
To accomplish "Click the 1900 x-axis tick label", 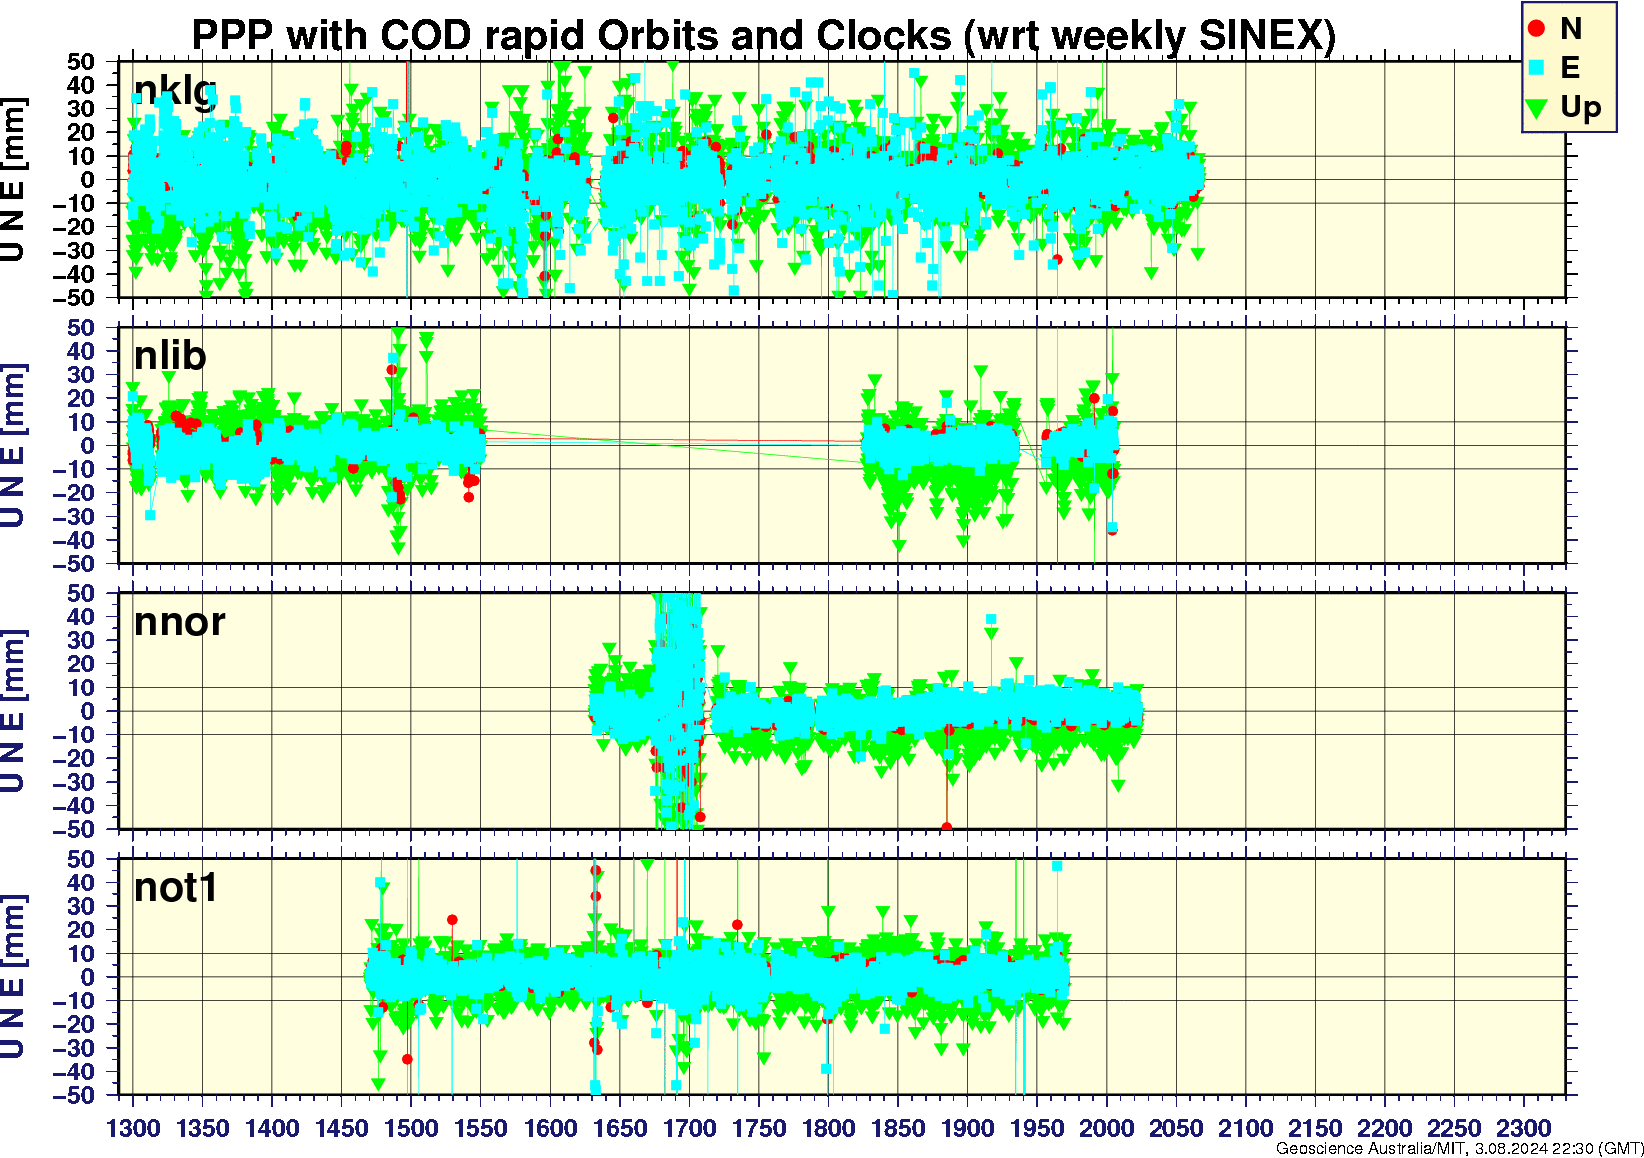I will tap(967, 1128).
